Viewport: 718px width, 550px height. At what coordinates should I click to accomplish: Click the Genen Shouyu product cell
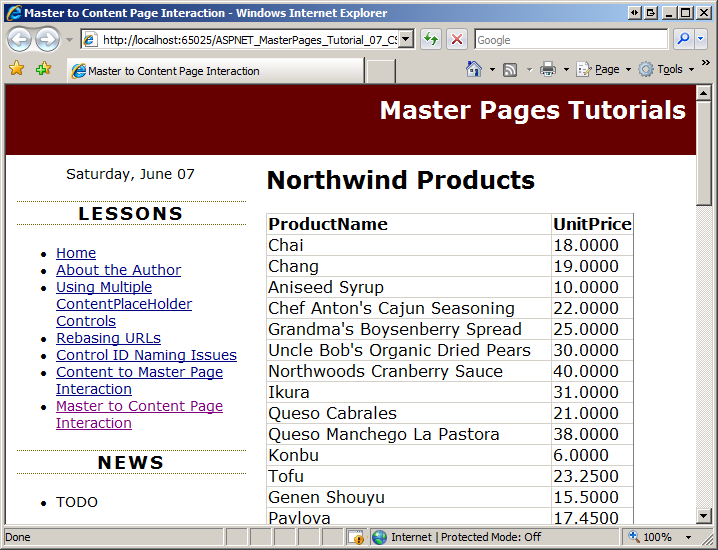[x=409, y=497]
